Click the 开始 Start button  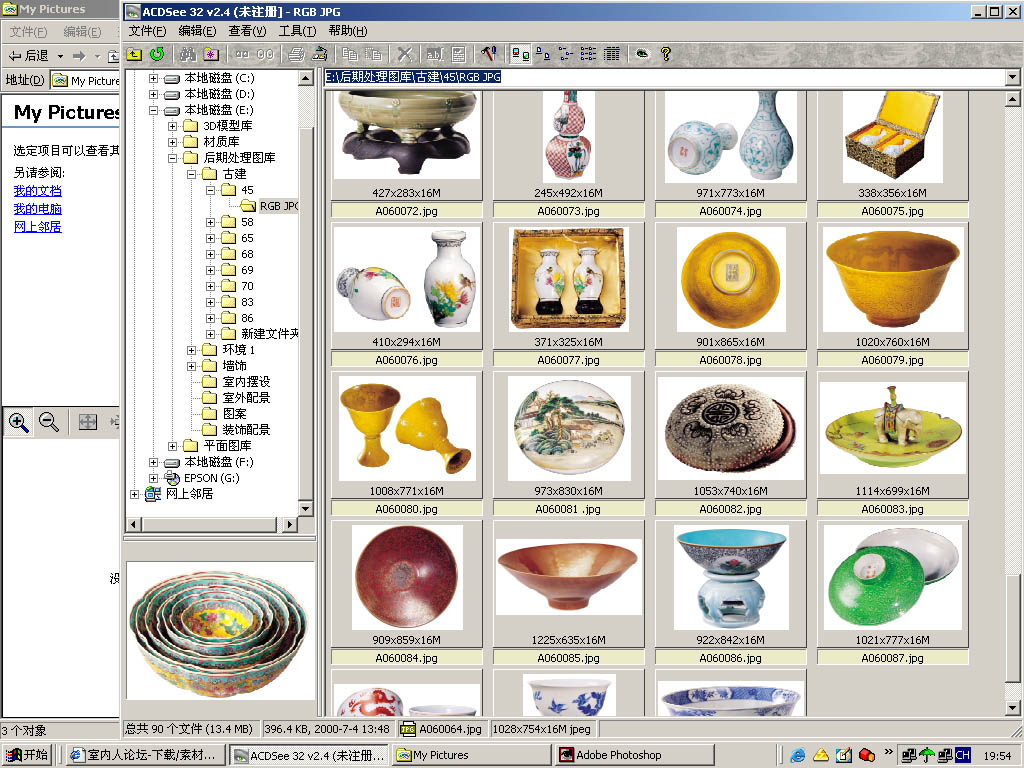click(27, 755)
